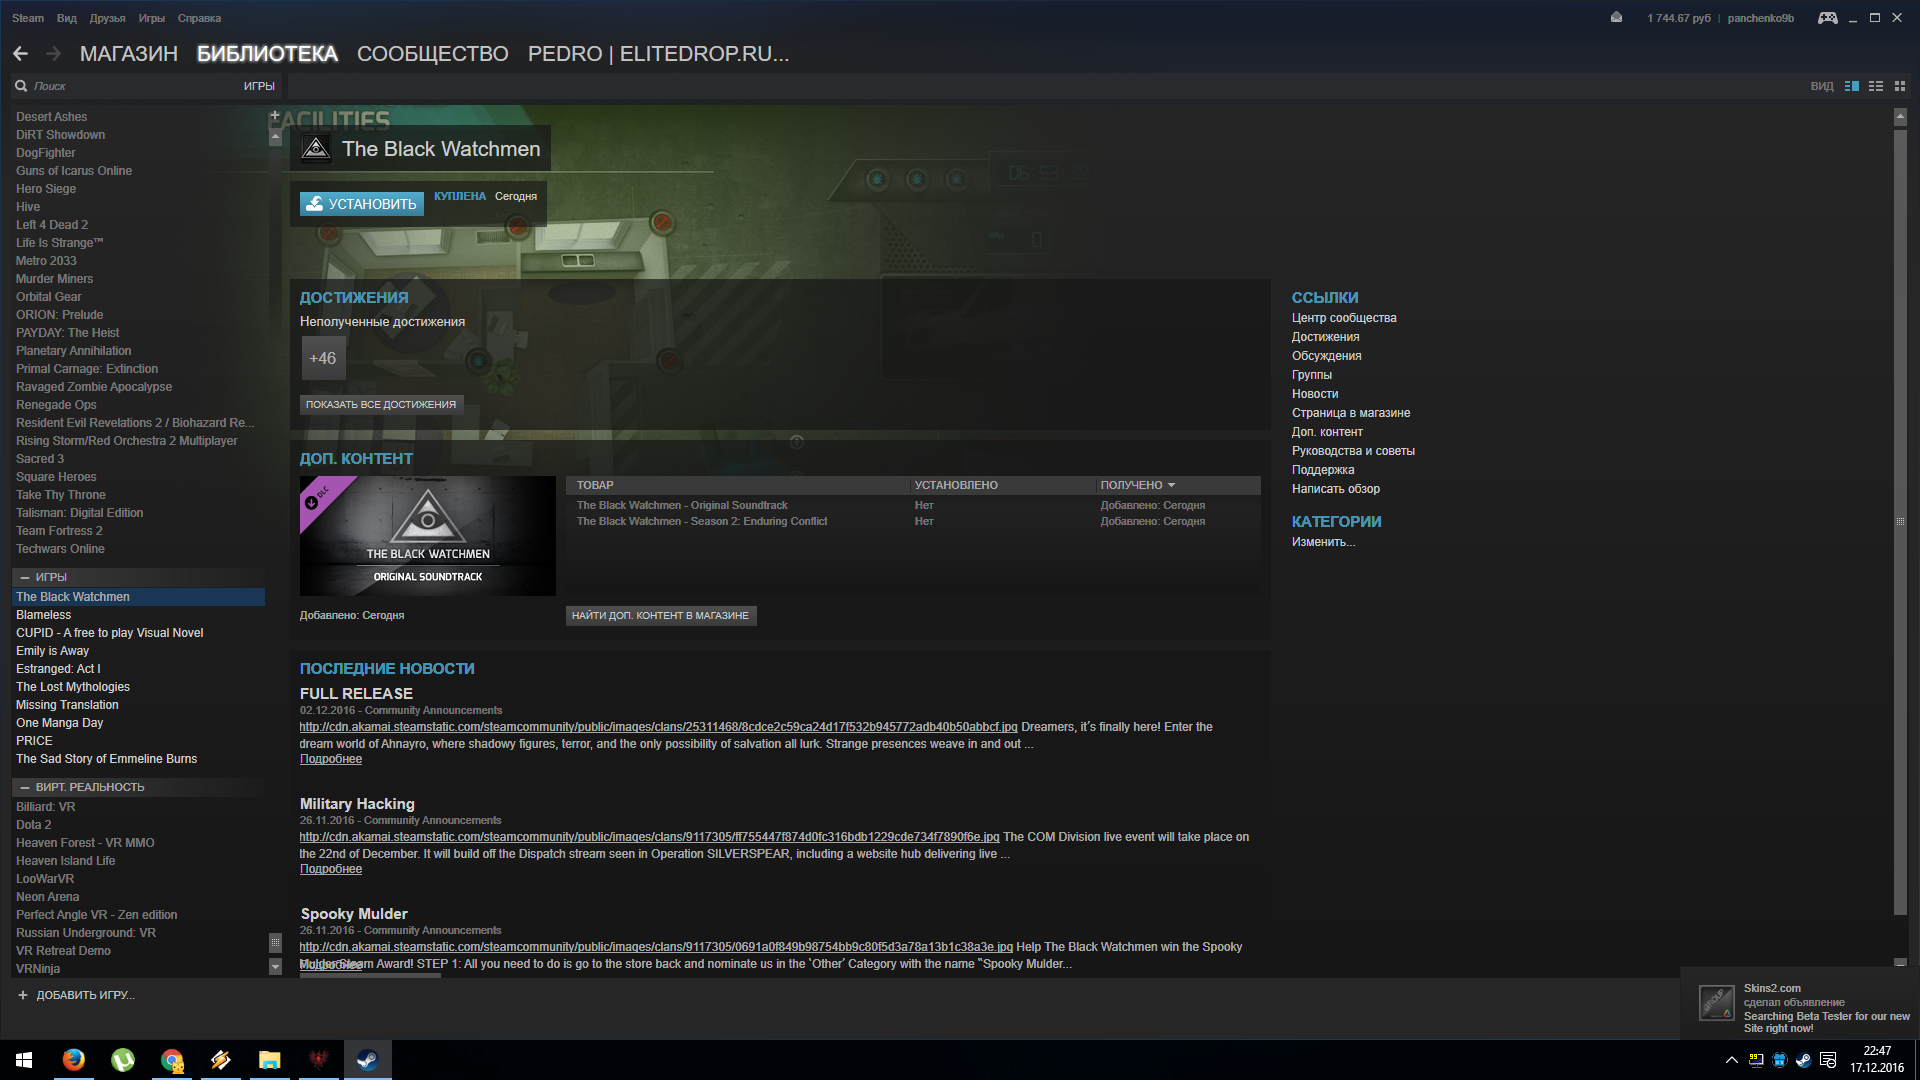Open the ИГРЫ library filter dropdown
The image size is (1920, 1080).
click(x=259, y=86)
